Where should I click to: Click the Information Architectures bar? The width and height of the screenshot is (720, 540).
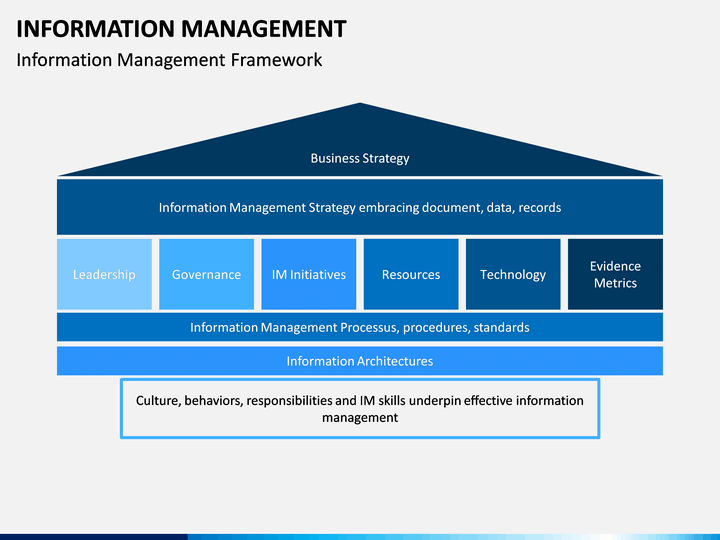360,361
